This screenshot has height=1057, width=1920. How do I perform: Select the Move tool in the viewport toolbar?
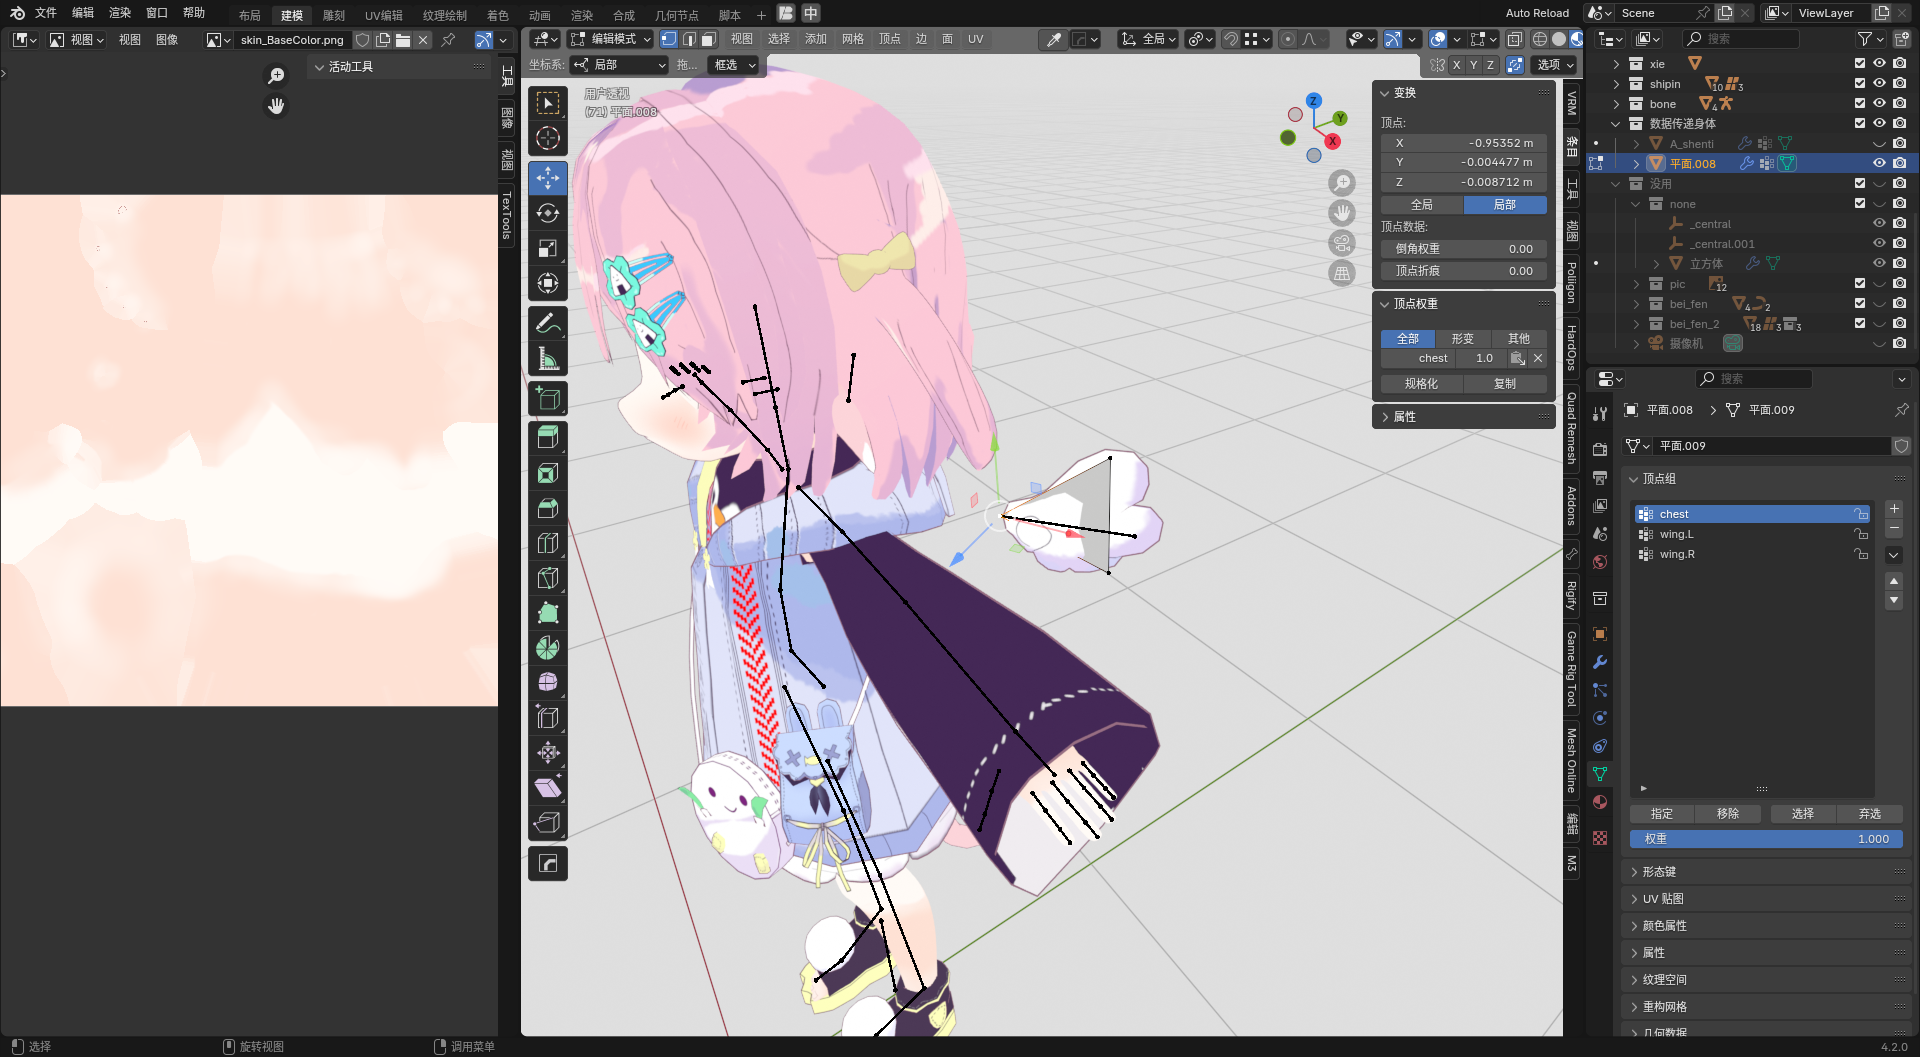(547, 178)
